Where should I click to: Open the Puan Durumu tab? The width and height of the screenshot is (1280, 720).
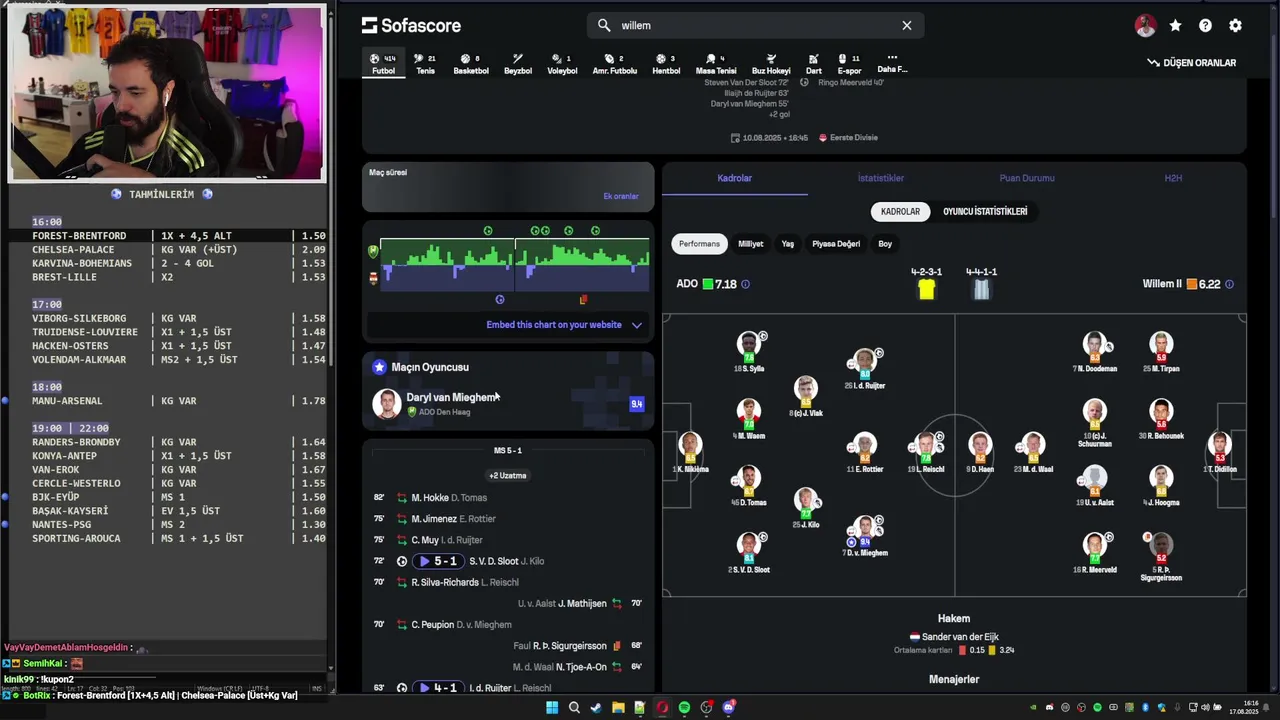coord(1027,178)
